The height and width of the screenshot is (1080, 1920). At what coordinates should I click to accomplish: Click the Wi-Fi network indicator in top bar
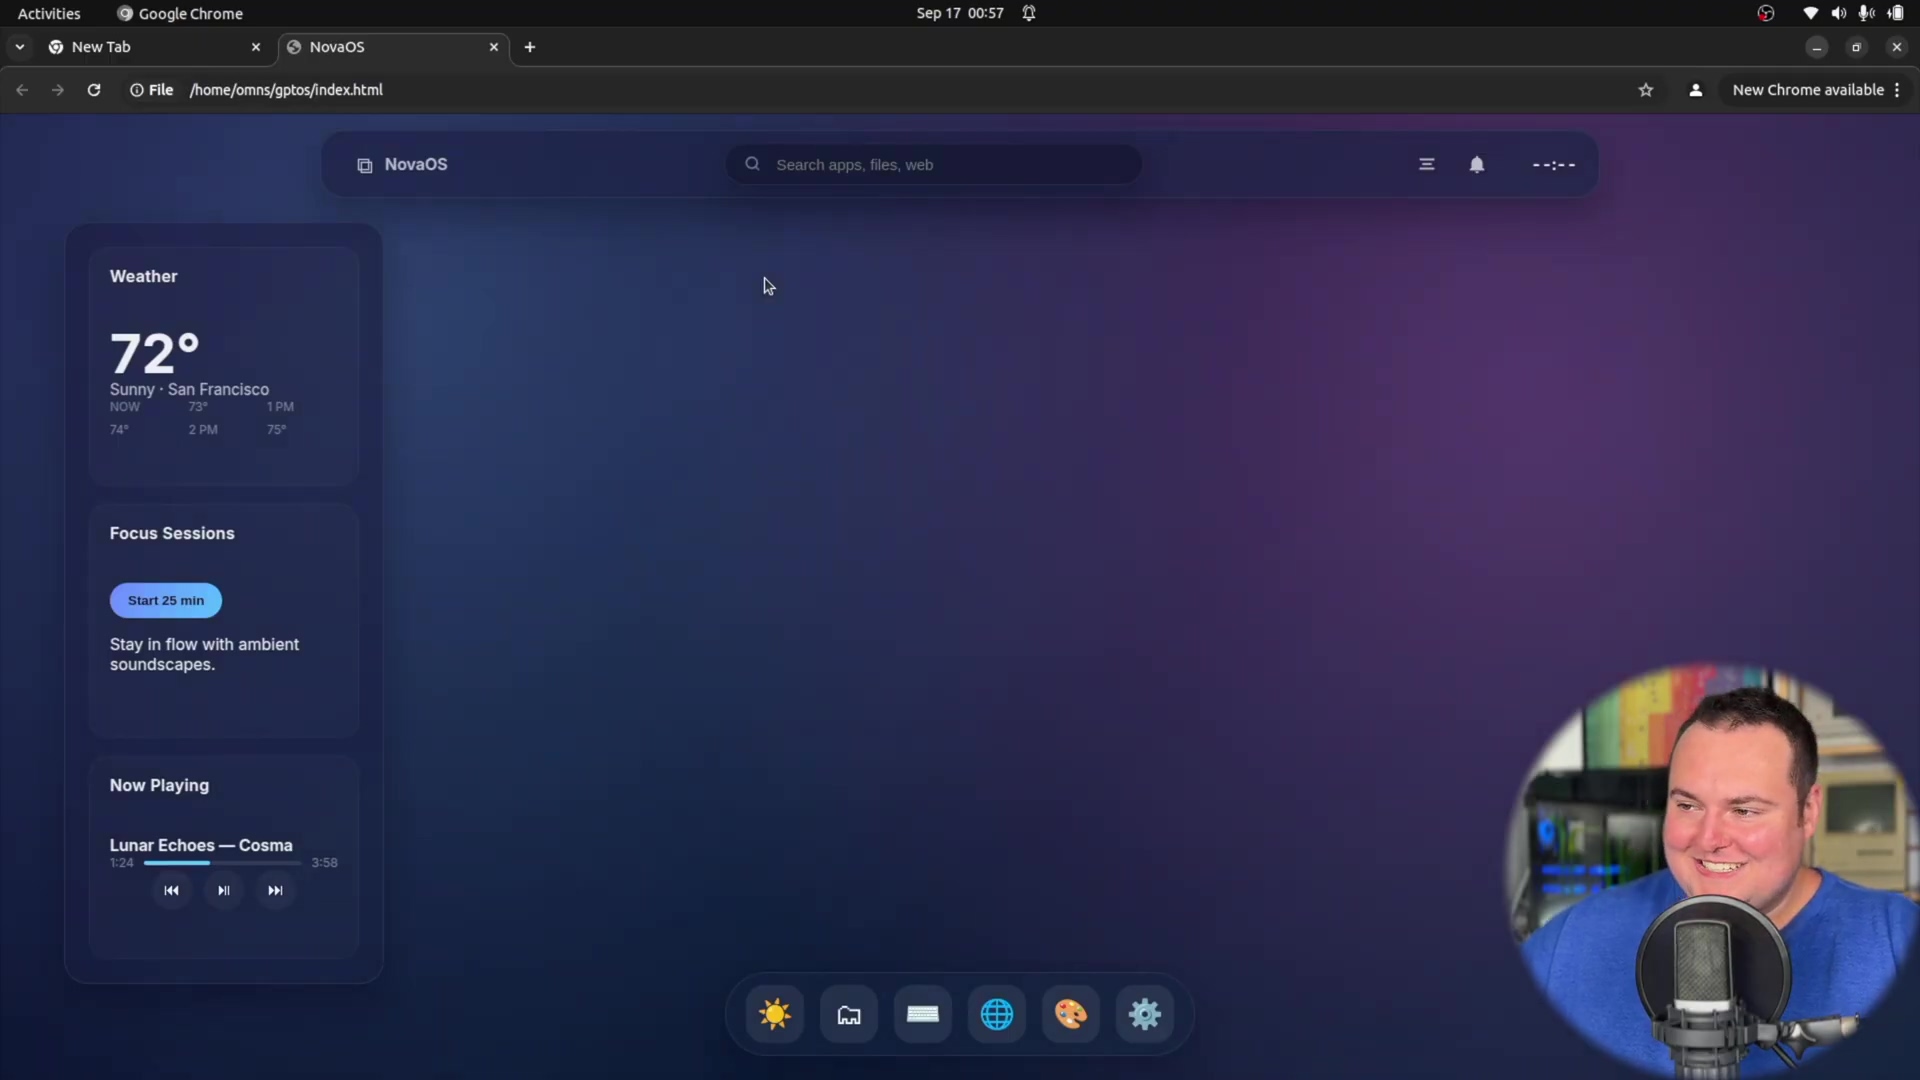(x=1811, y=13)
